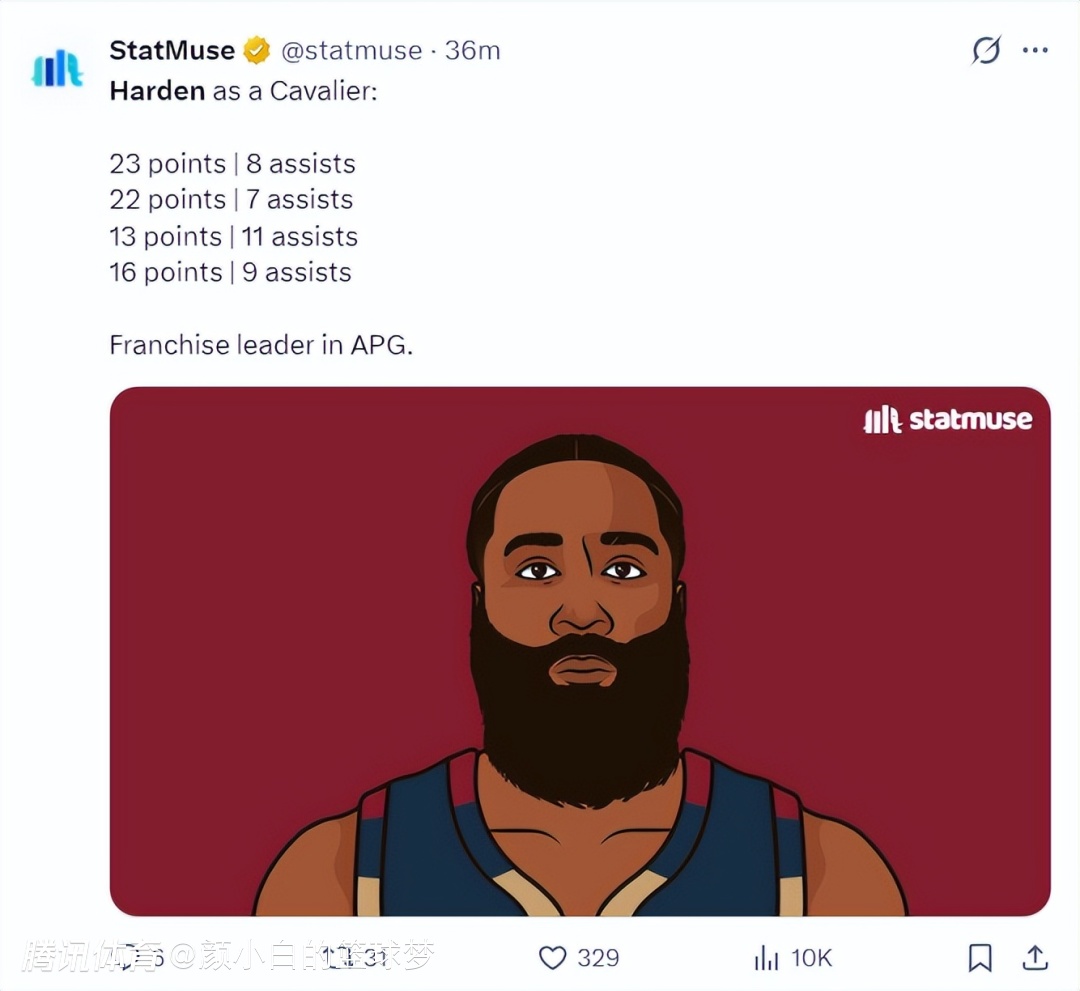
Task: Click the 329 likes count
Action: pos(598,958)
